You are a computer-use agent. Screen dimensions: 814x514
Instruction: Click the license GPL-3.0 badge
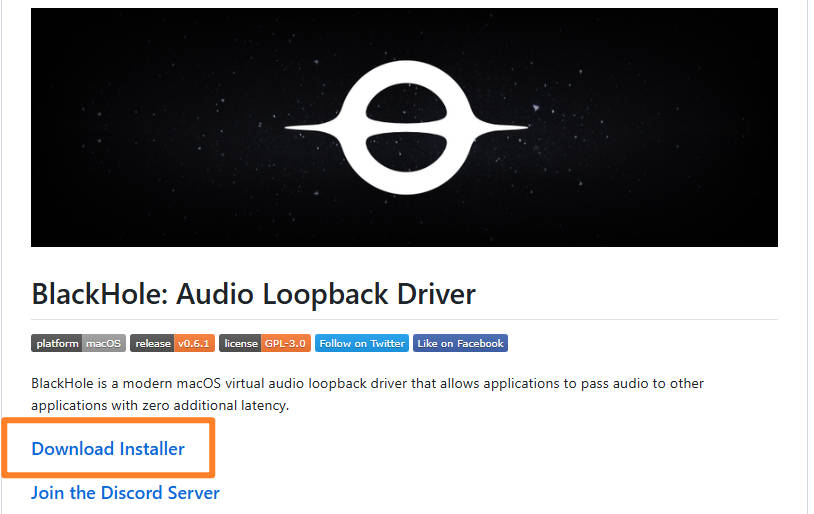[265, 343]
